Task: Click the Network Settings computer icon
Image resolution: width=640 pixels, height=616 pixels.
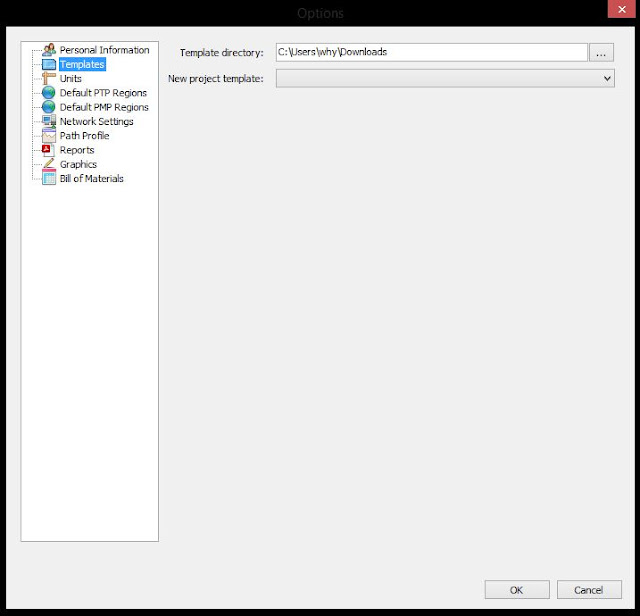Action: pos(49,121)
